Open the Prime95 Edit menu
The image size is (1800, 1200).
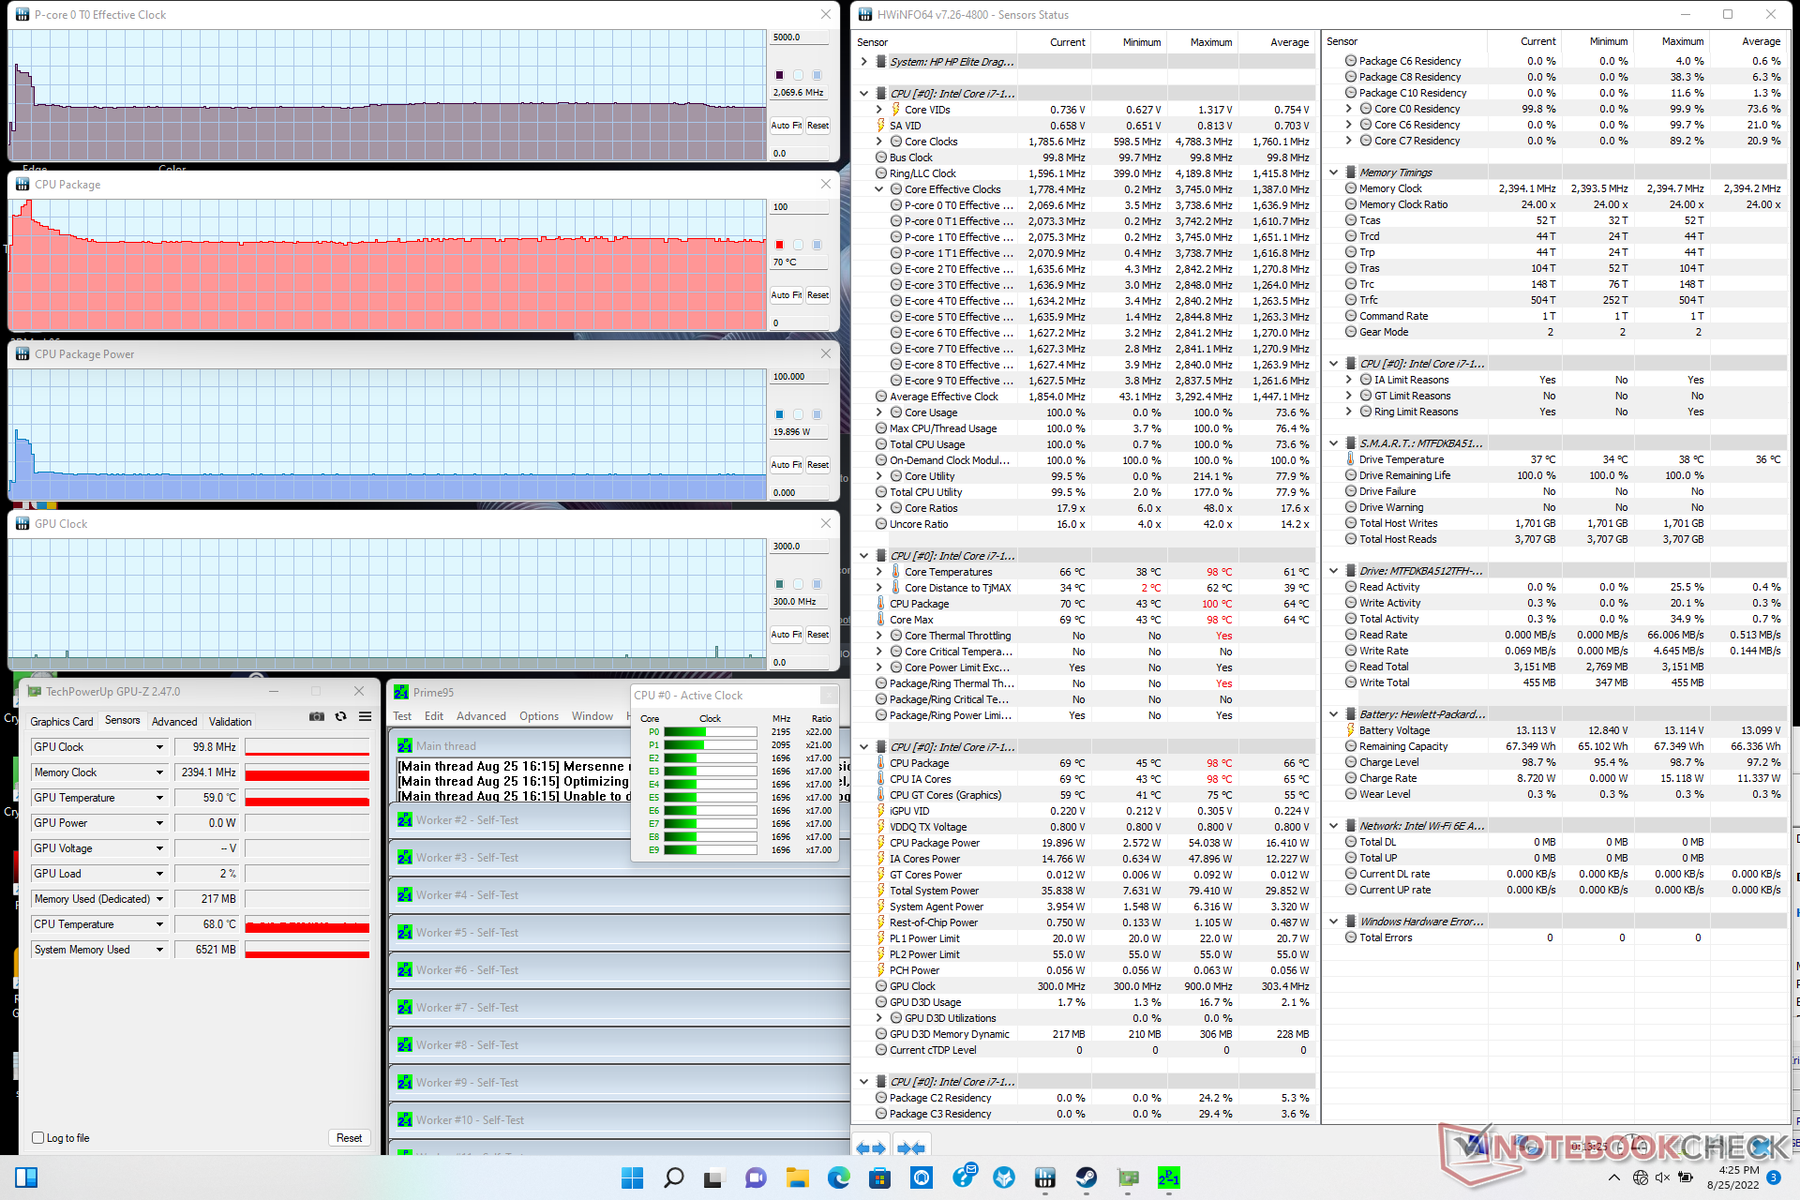click(434, 716)
